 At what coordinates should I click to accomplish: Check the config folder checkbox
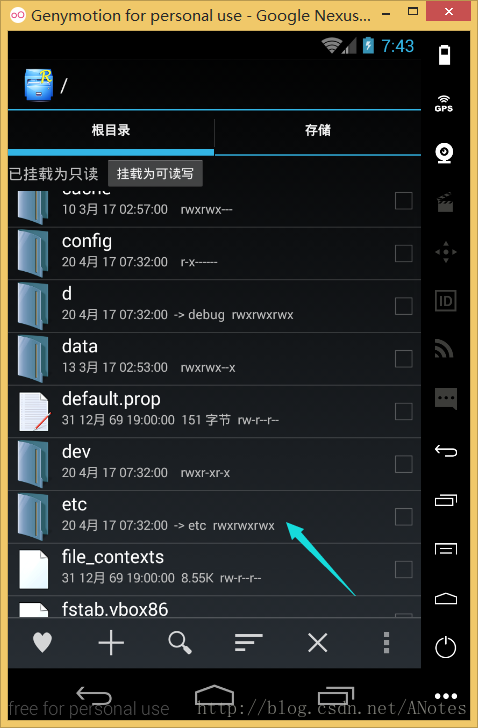pyautogui.click(x=403, y=254)
